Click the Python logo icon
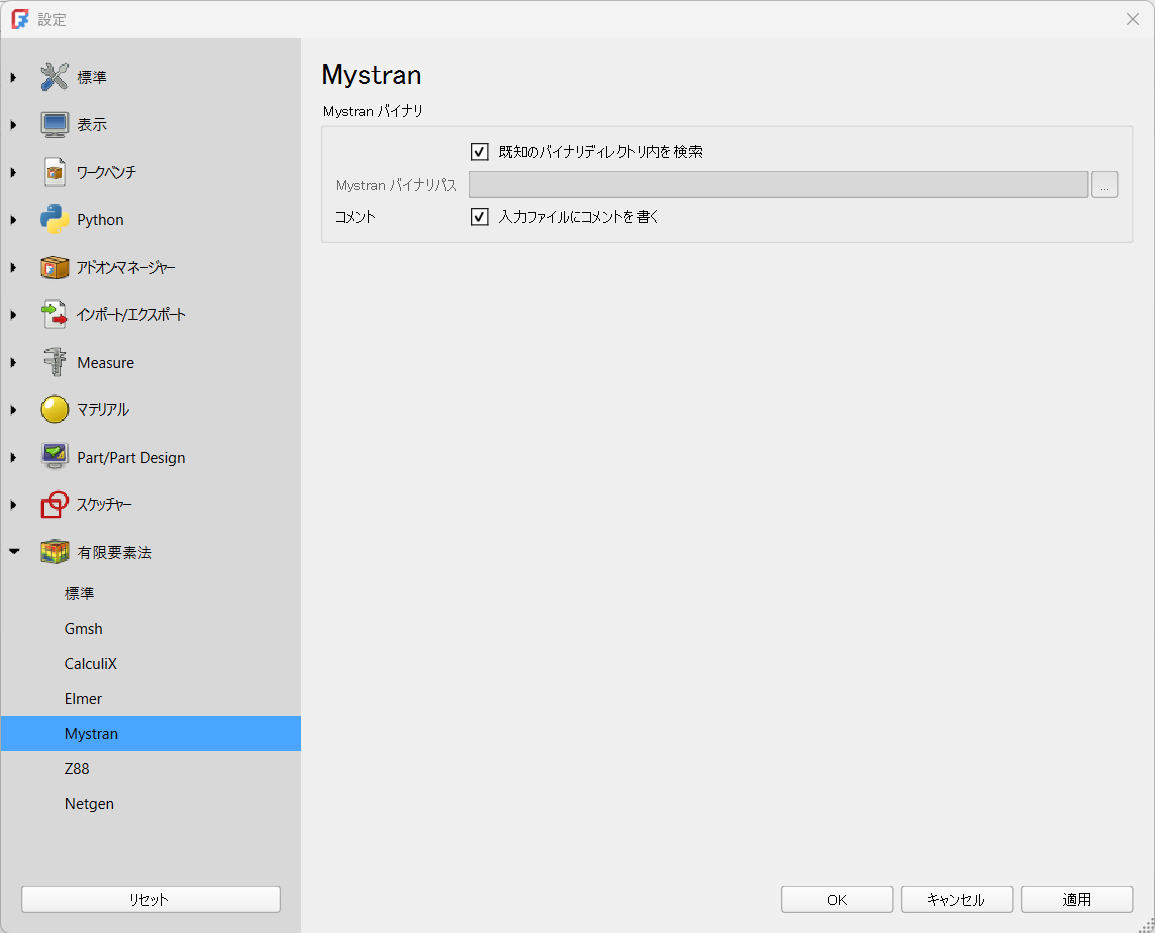 click(x=54, y=220)
